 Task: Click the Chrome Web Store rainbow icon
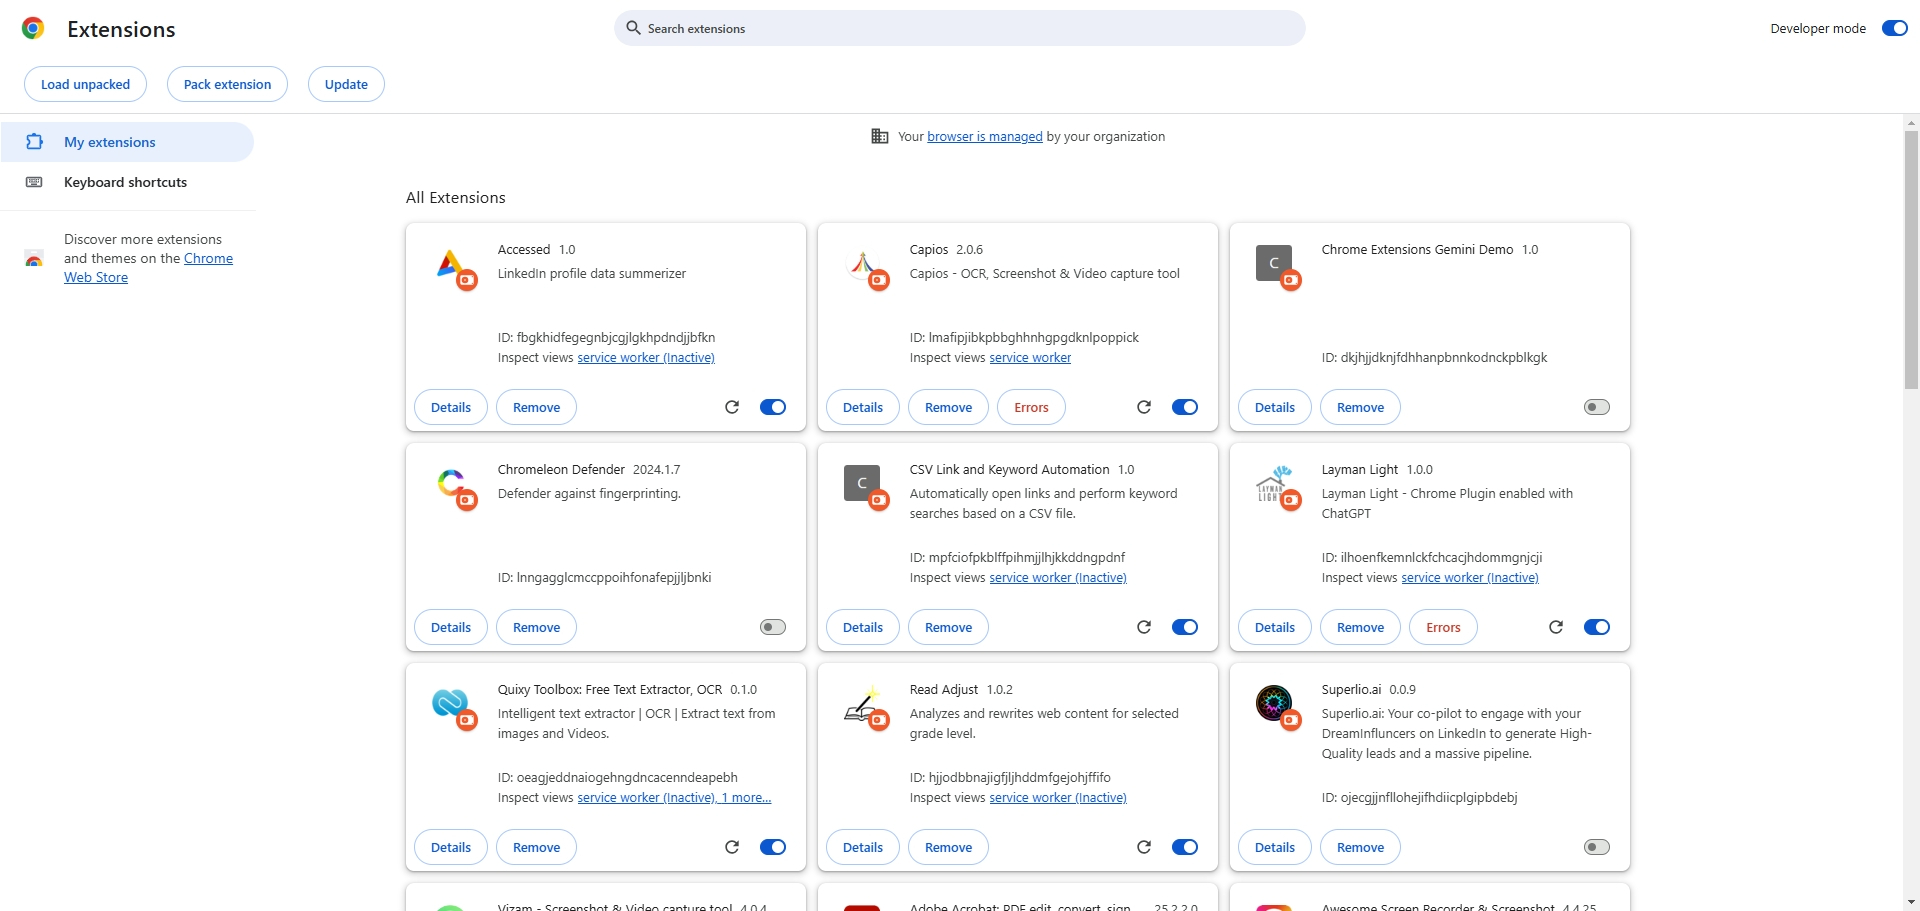pos(34,259)
